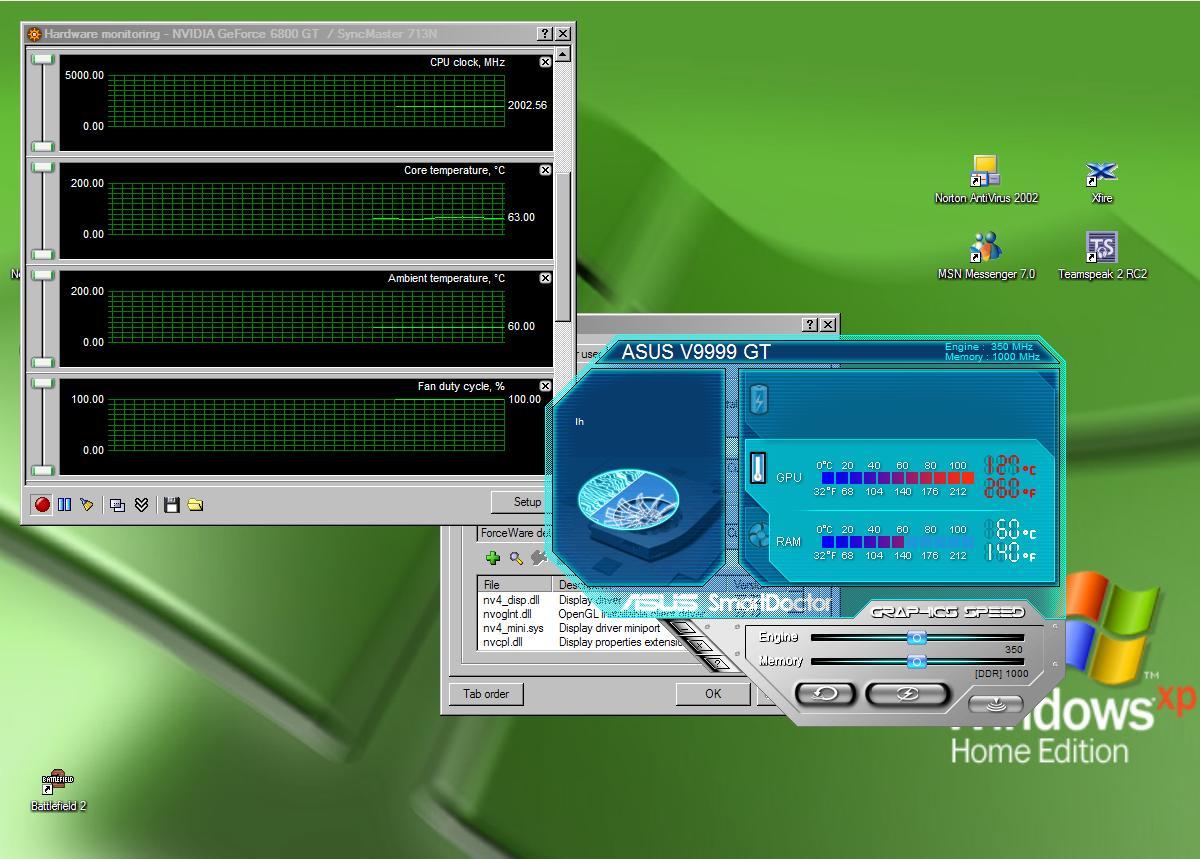Click the detach windows icon in monitoring toolbar
This screenshot has width=1200, height=859.
pos(118,505)
